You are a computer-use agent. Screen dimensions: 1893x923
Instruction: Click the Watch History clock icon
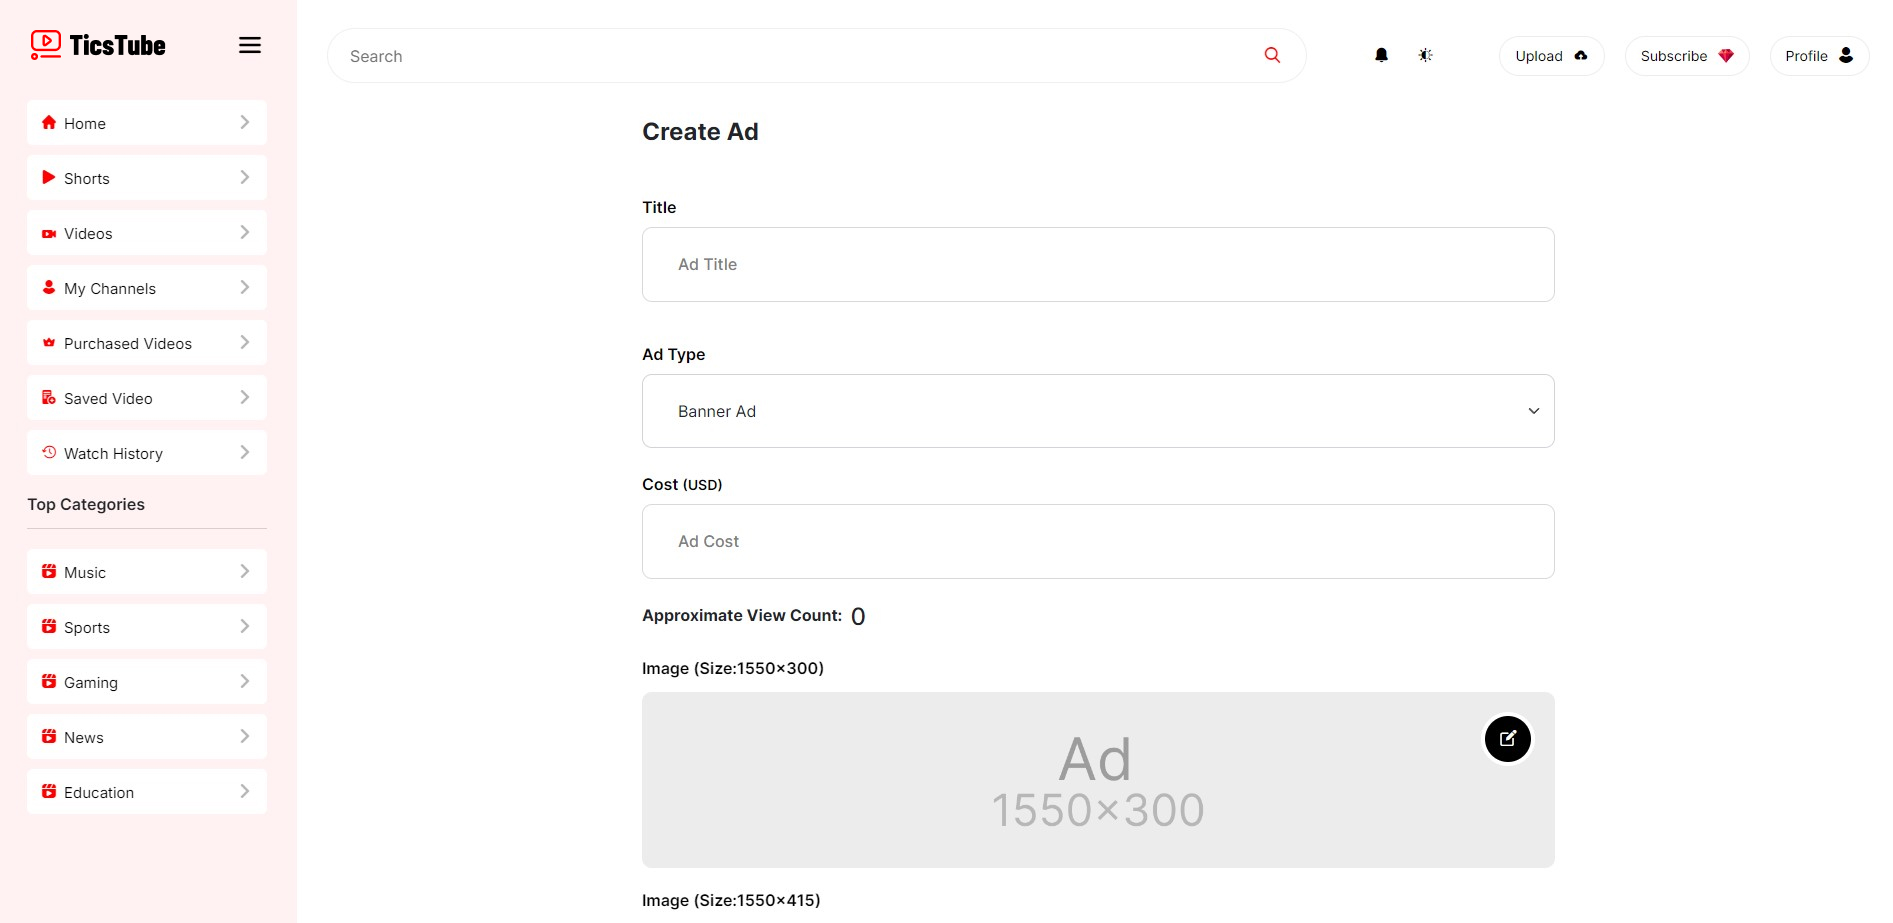point(49,453)
